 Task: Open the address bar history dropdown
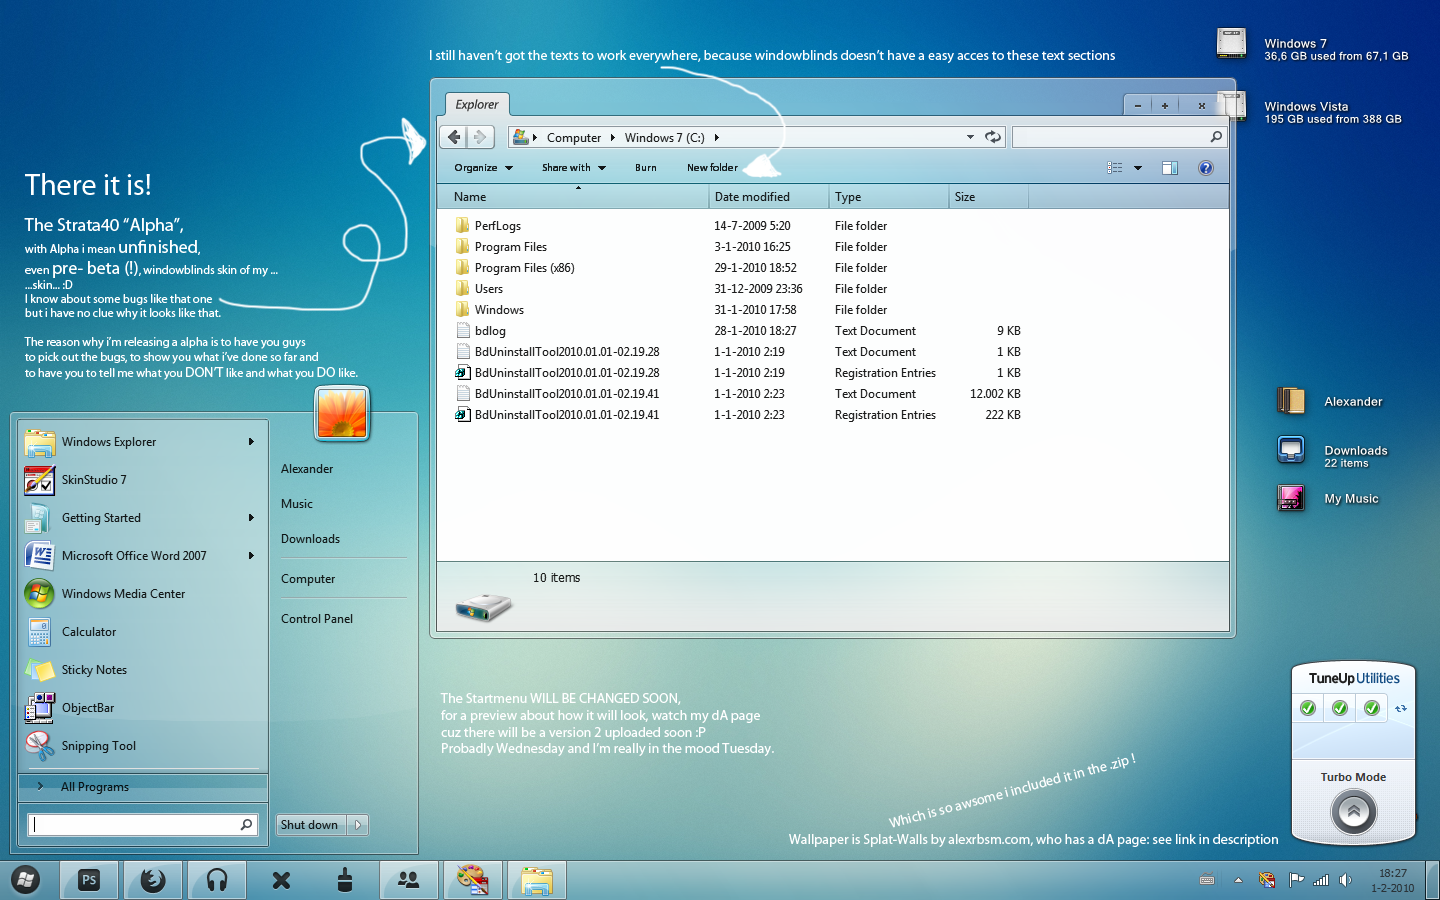tap(970, 137)
